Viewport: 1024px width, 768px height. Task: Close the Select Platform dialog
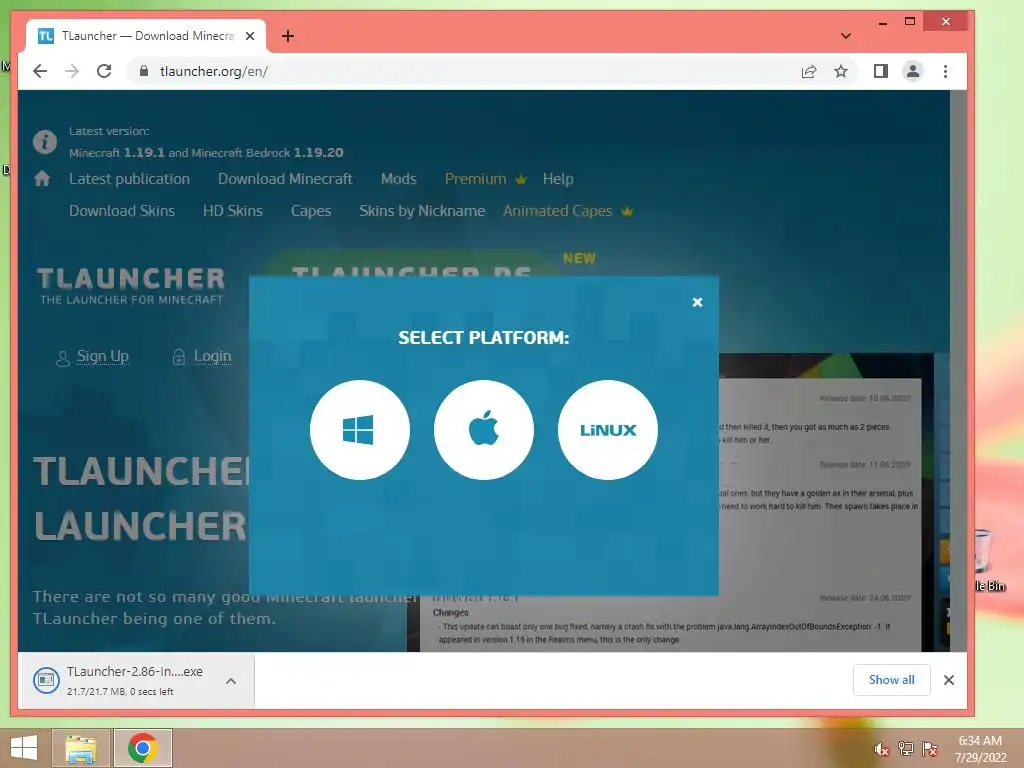tap(697, 302)
